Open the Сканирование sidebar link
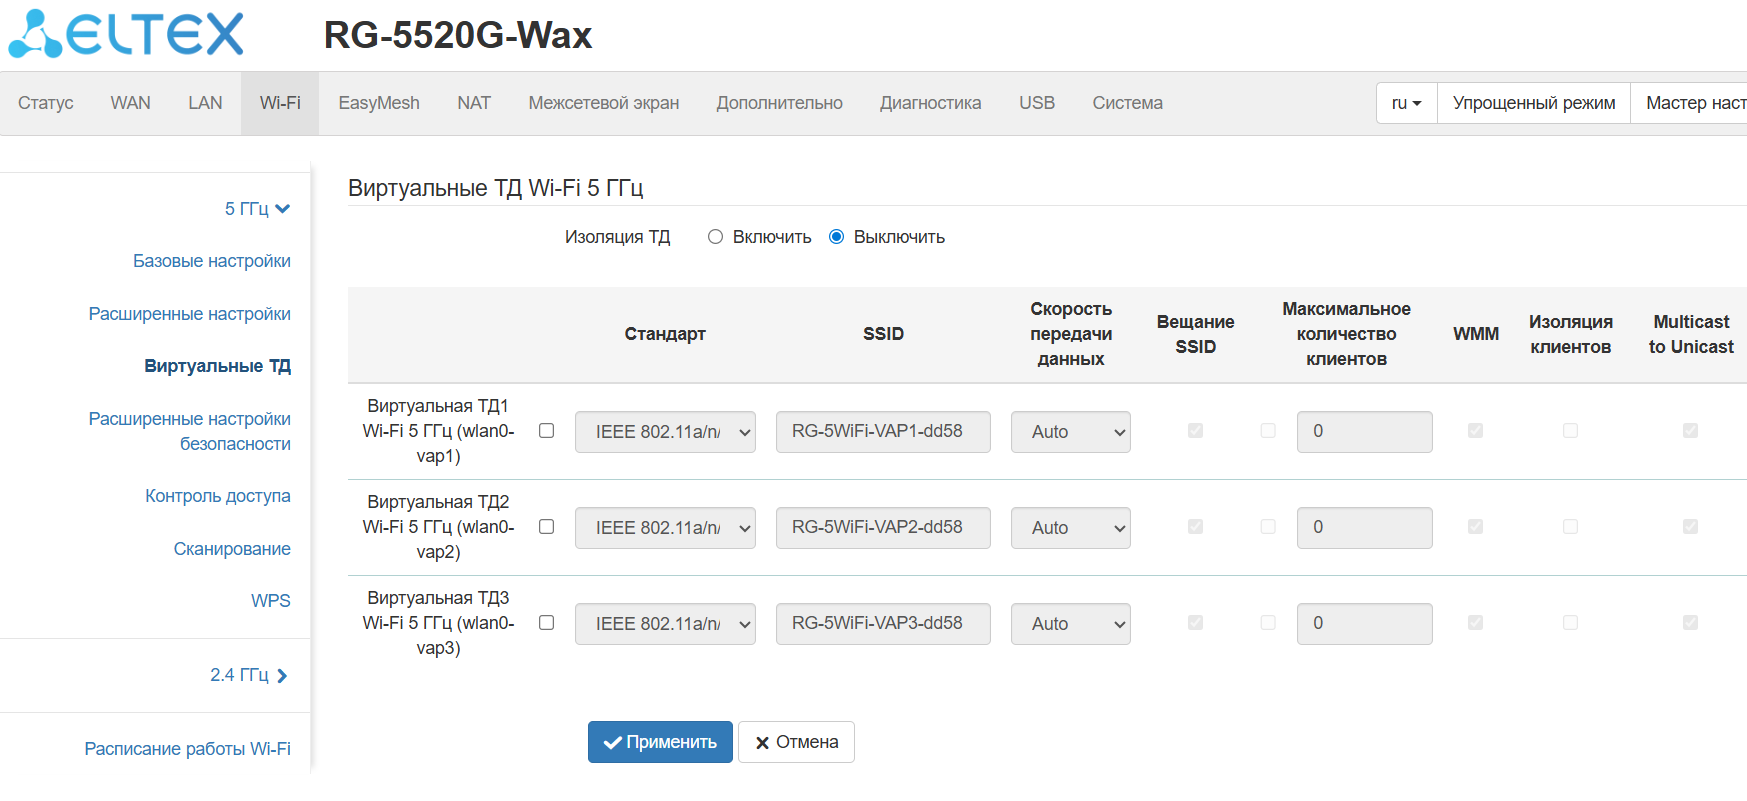Screen dimensions: 1747x801 point(232,549)
